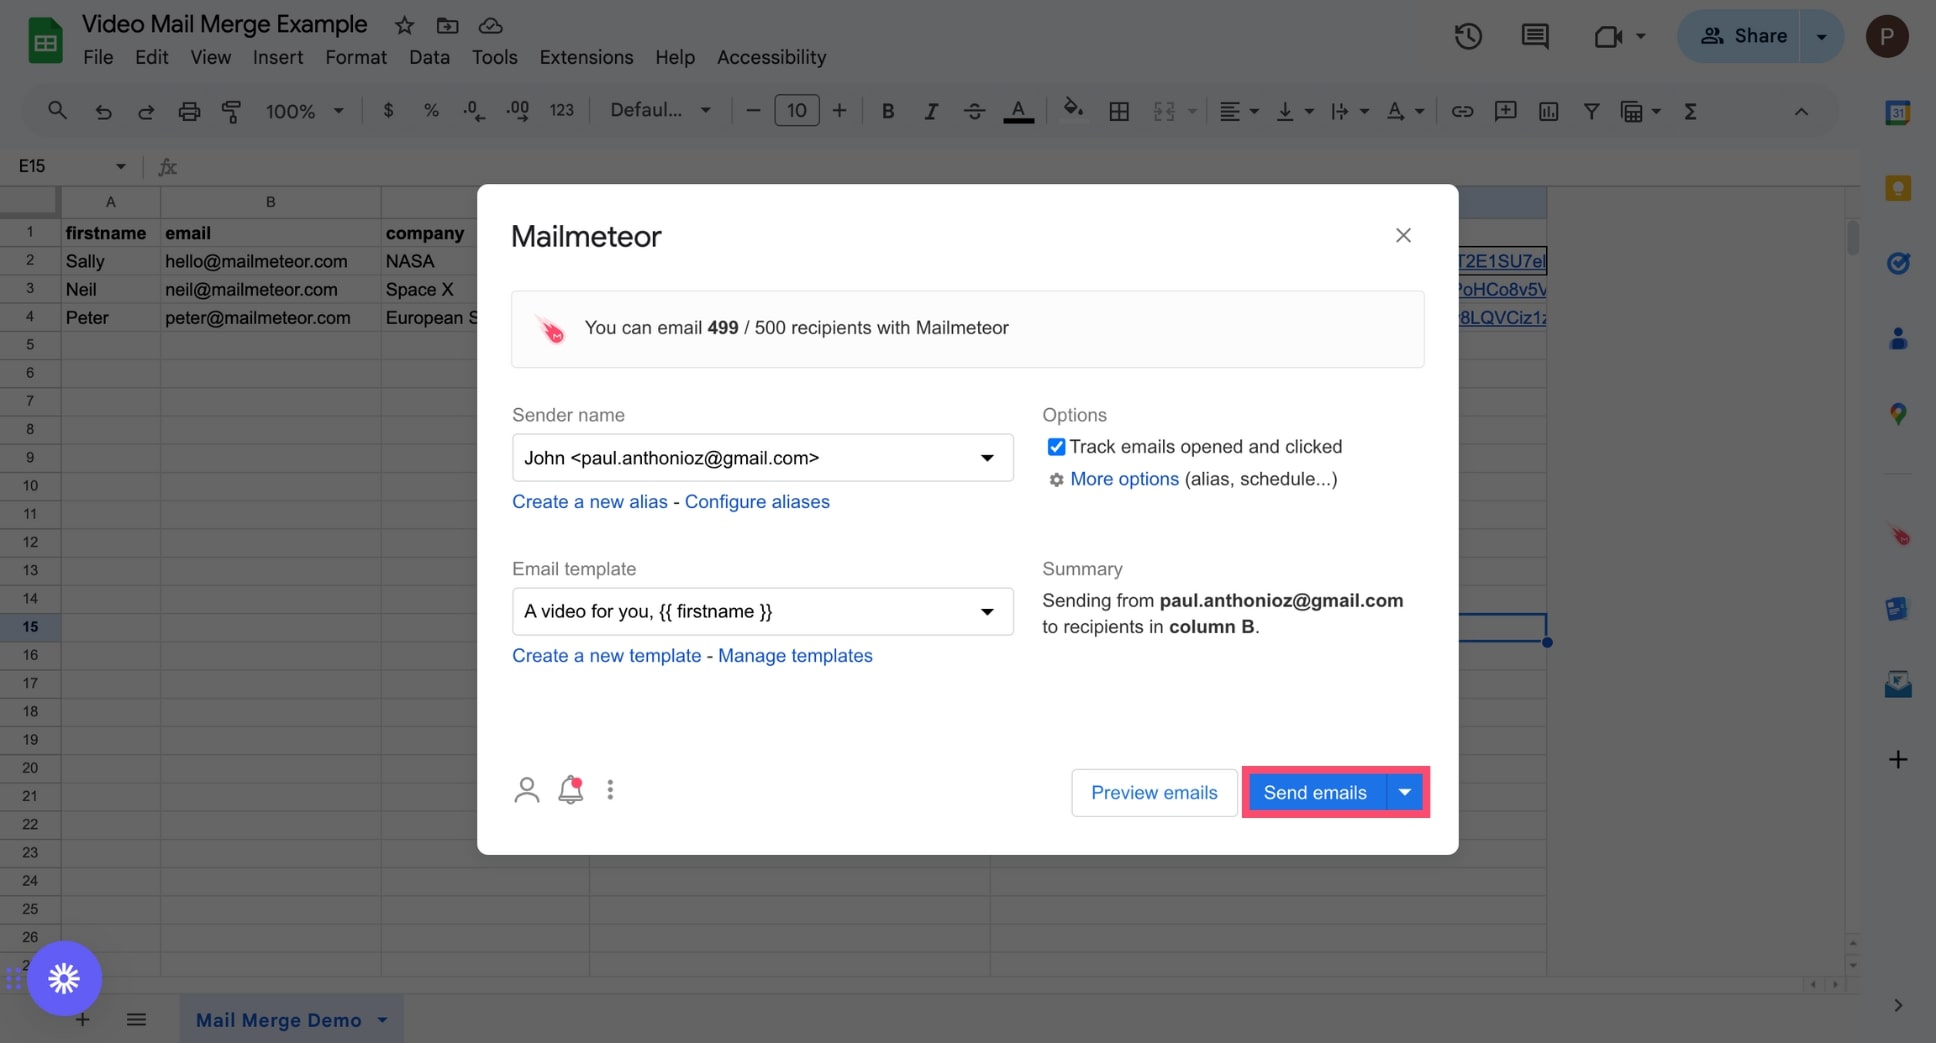Open the Sender name dropdown
This screenshot has height=1043, width=1941.
pos(762,458)
